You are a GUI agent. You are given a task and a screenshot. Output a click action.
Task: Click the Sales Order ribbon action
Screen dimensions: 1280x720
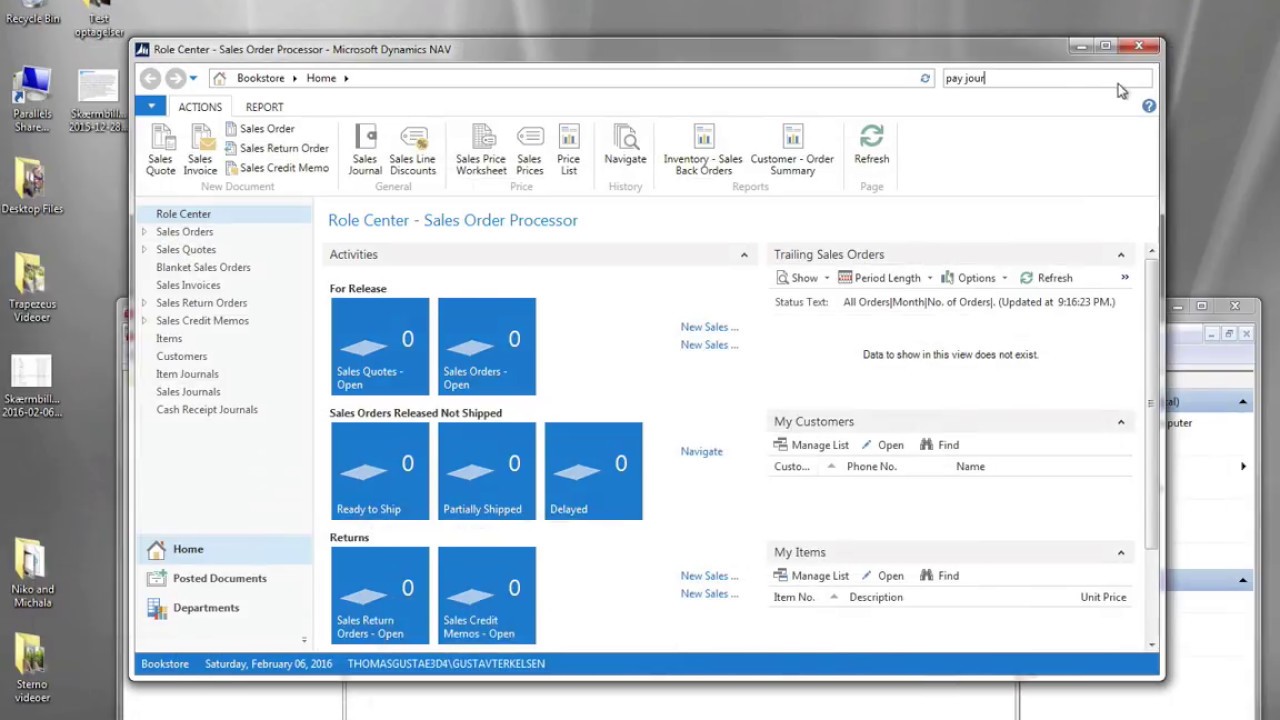[260, 128]
